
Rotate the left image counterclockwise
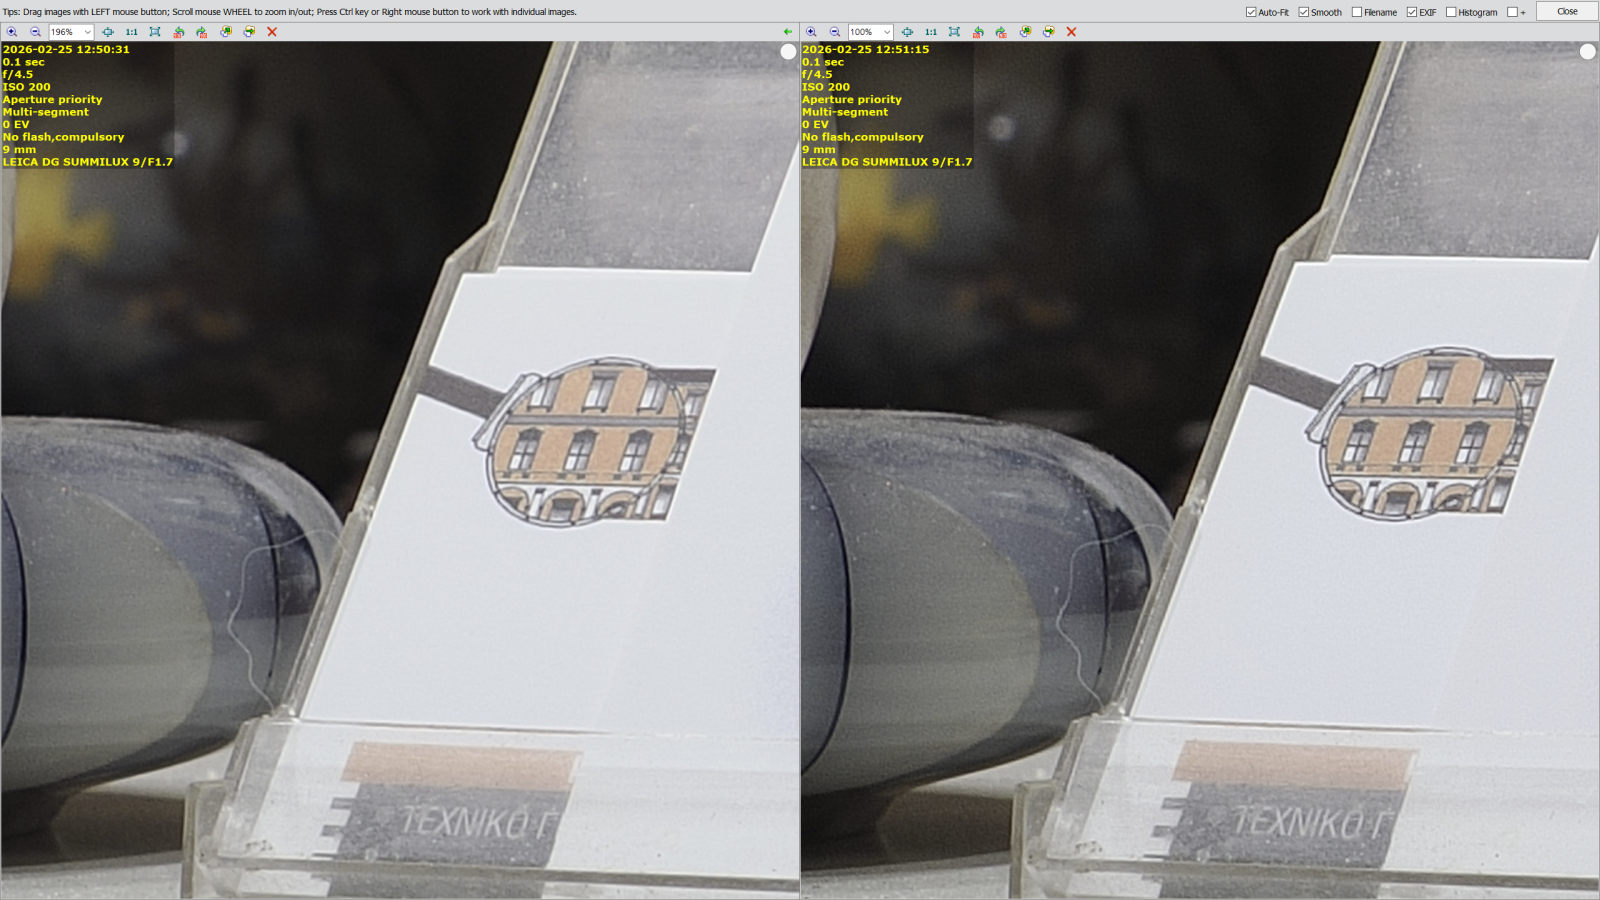(179, 32)
